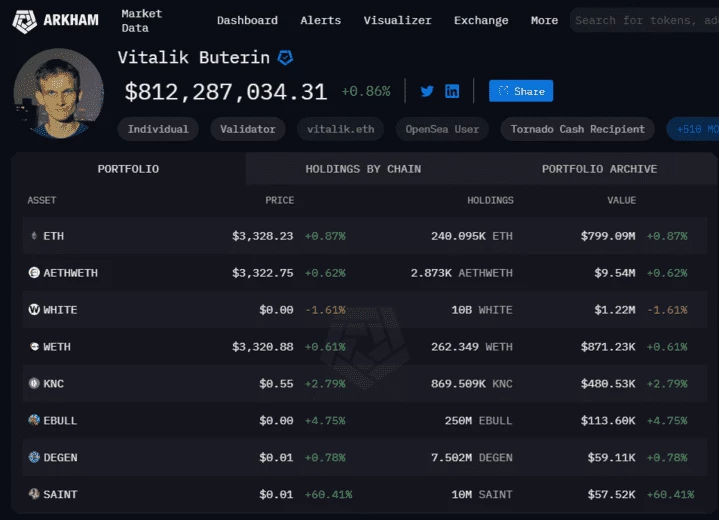The width and height of the screenshot is (719, 520).
Task: Click the ETH asset name
Action: coord(54,236)
